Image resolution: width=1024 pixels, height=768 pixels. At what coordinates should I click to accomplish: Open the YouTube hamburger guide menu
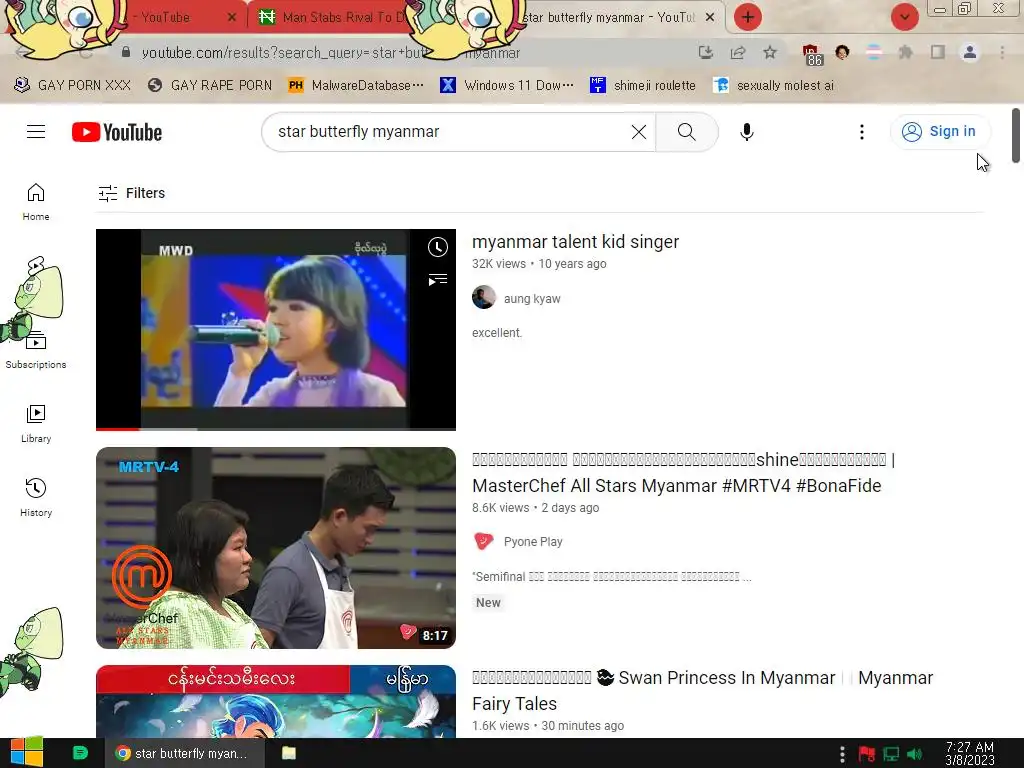36,132
